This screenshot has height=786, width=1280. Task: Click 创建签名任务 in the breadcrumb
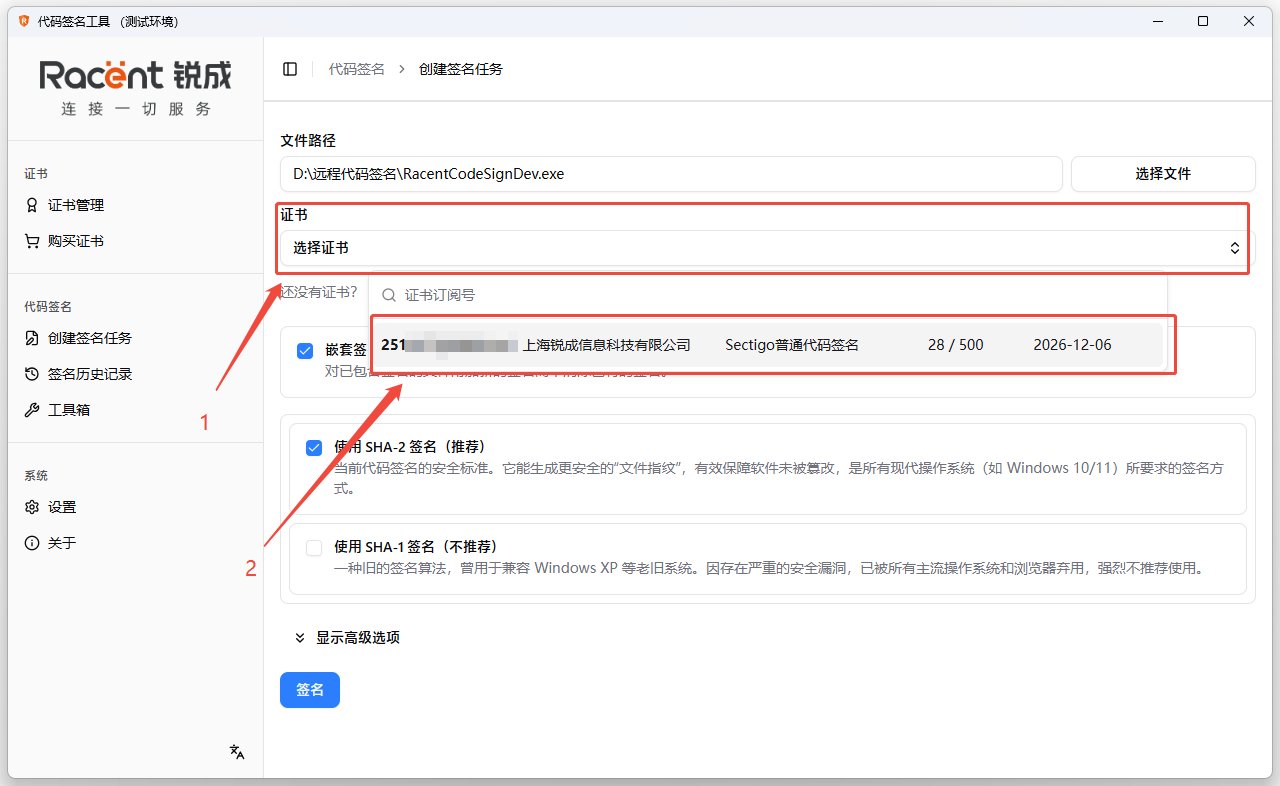pyautogui.click(x=461, y=68)
